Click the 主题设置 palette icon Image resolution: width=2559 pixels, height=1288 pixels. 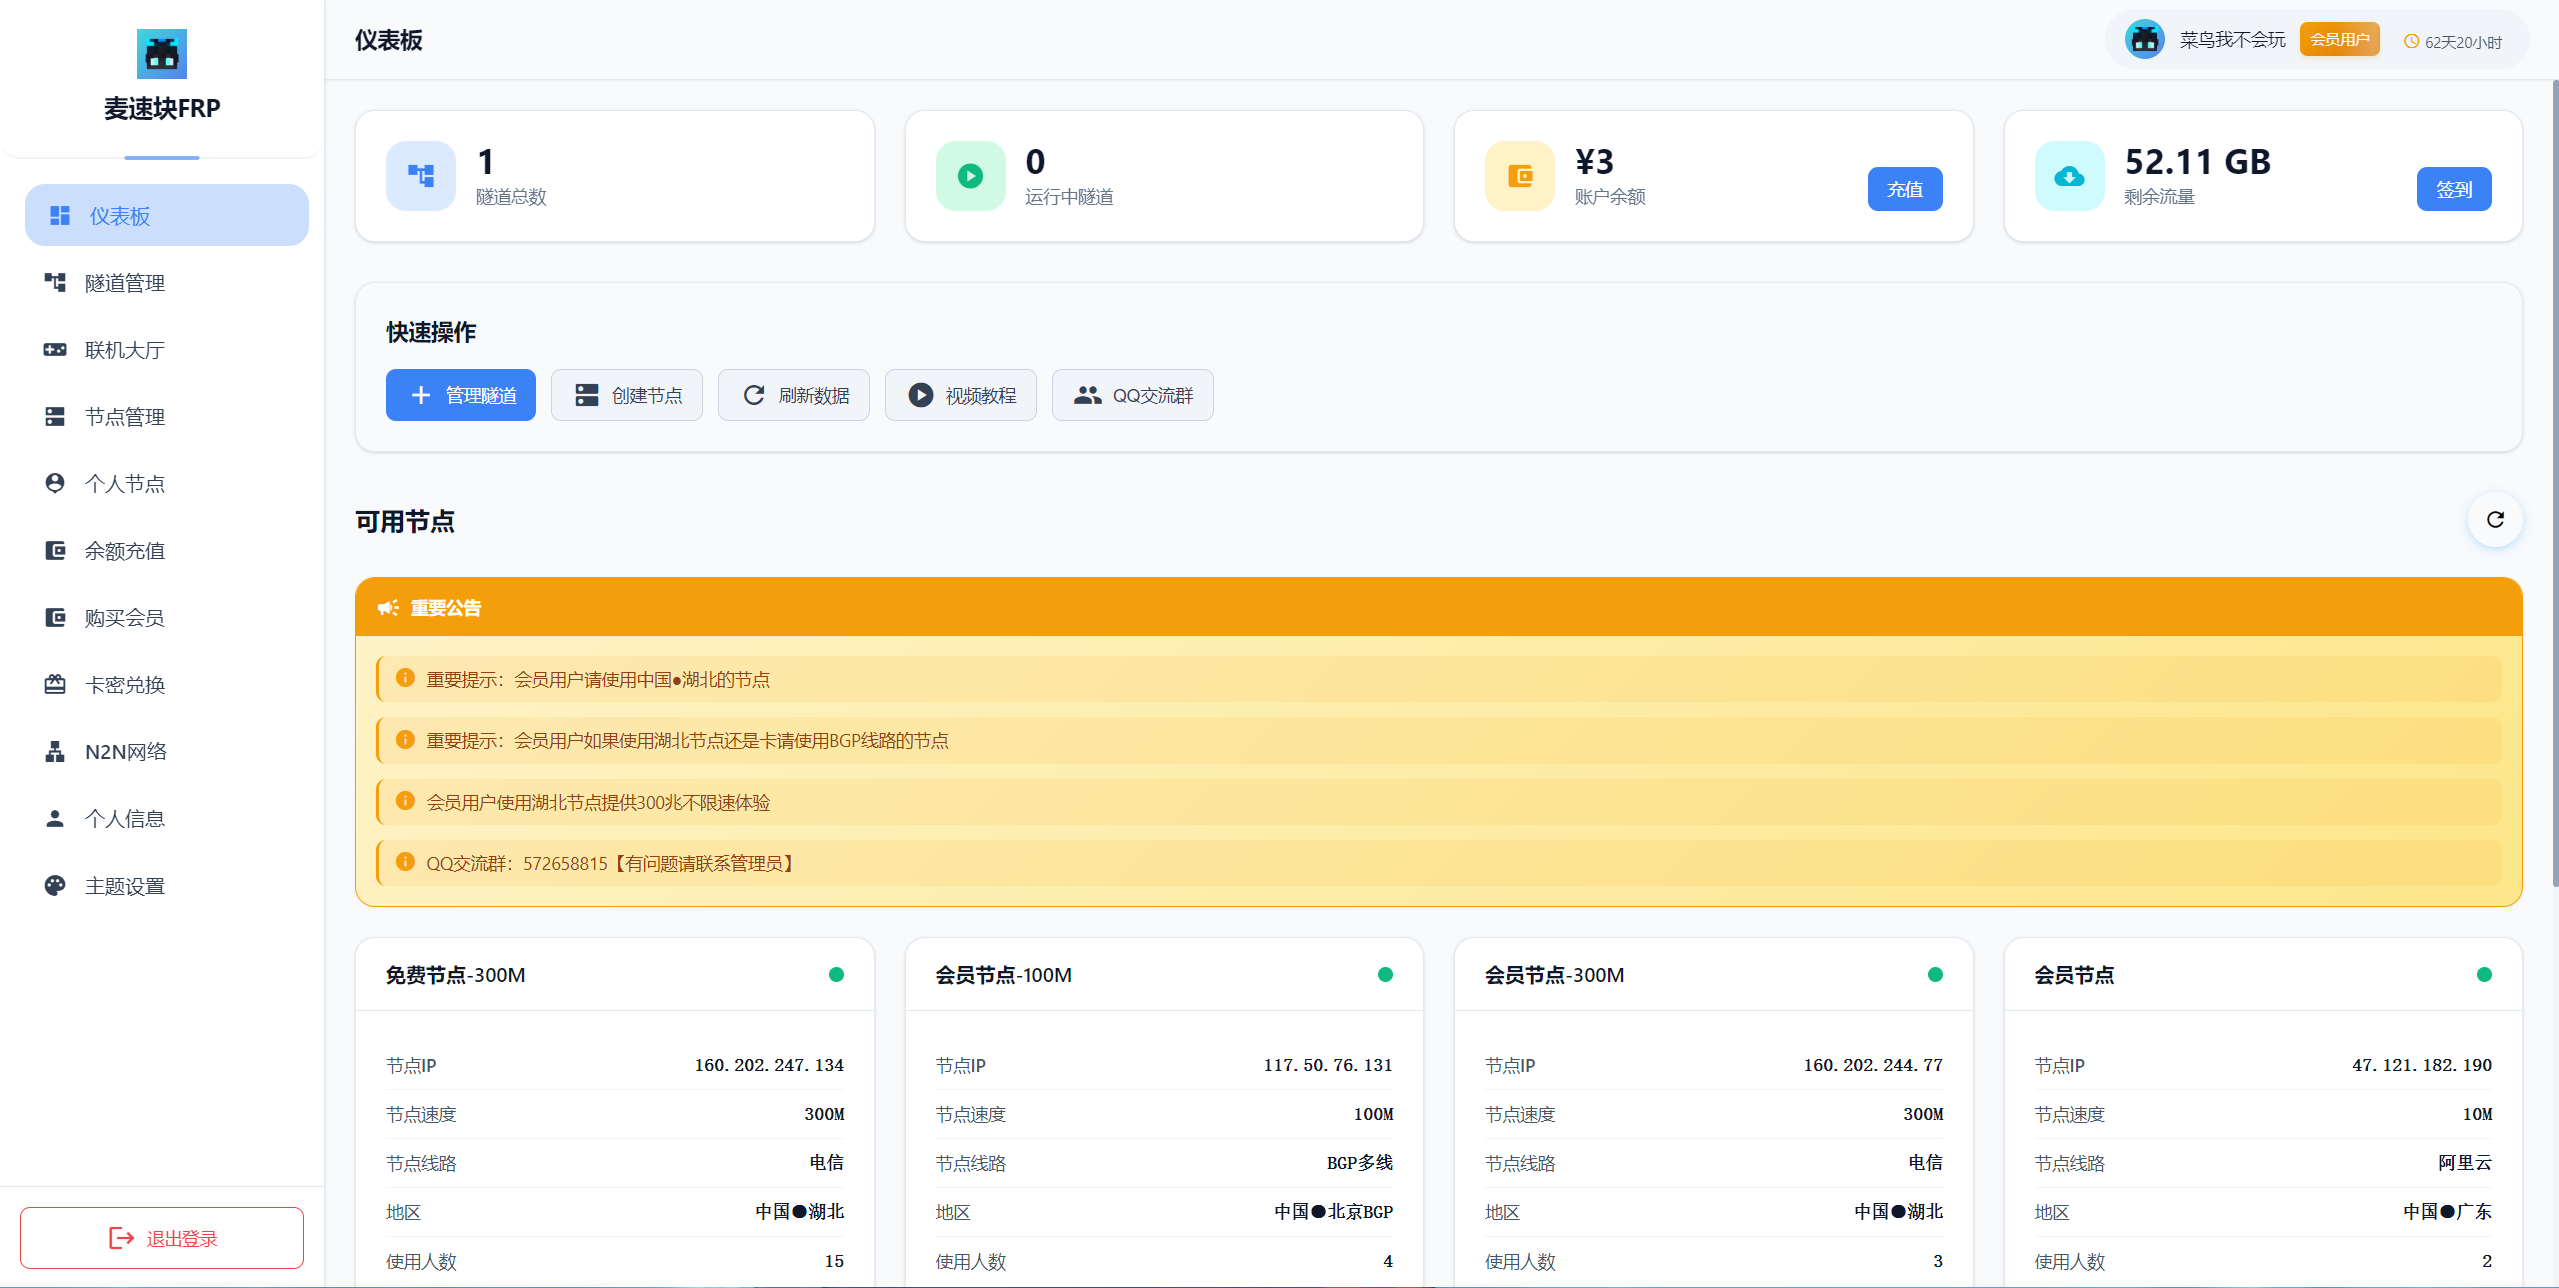click(x=55, y=886)
